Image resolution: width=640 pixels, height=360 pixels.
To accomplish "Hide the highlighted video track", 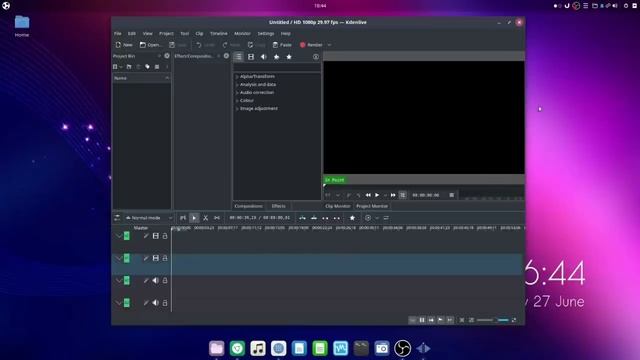I will point(156,258).
